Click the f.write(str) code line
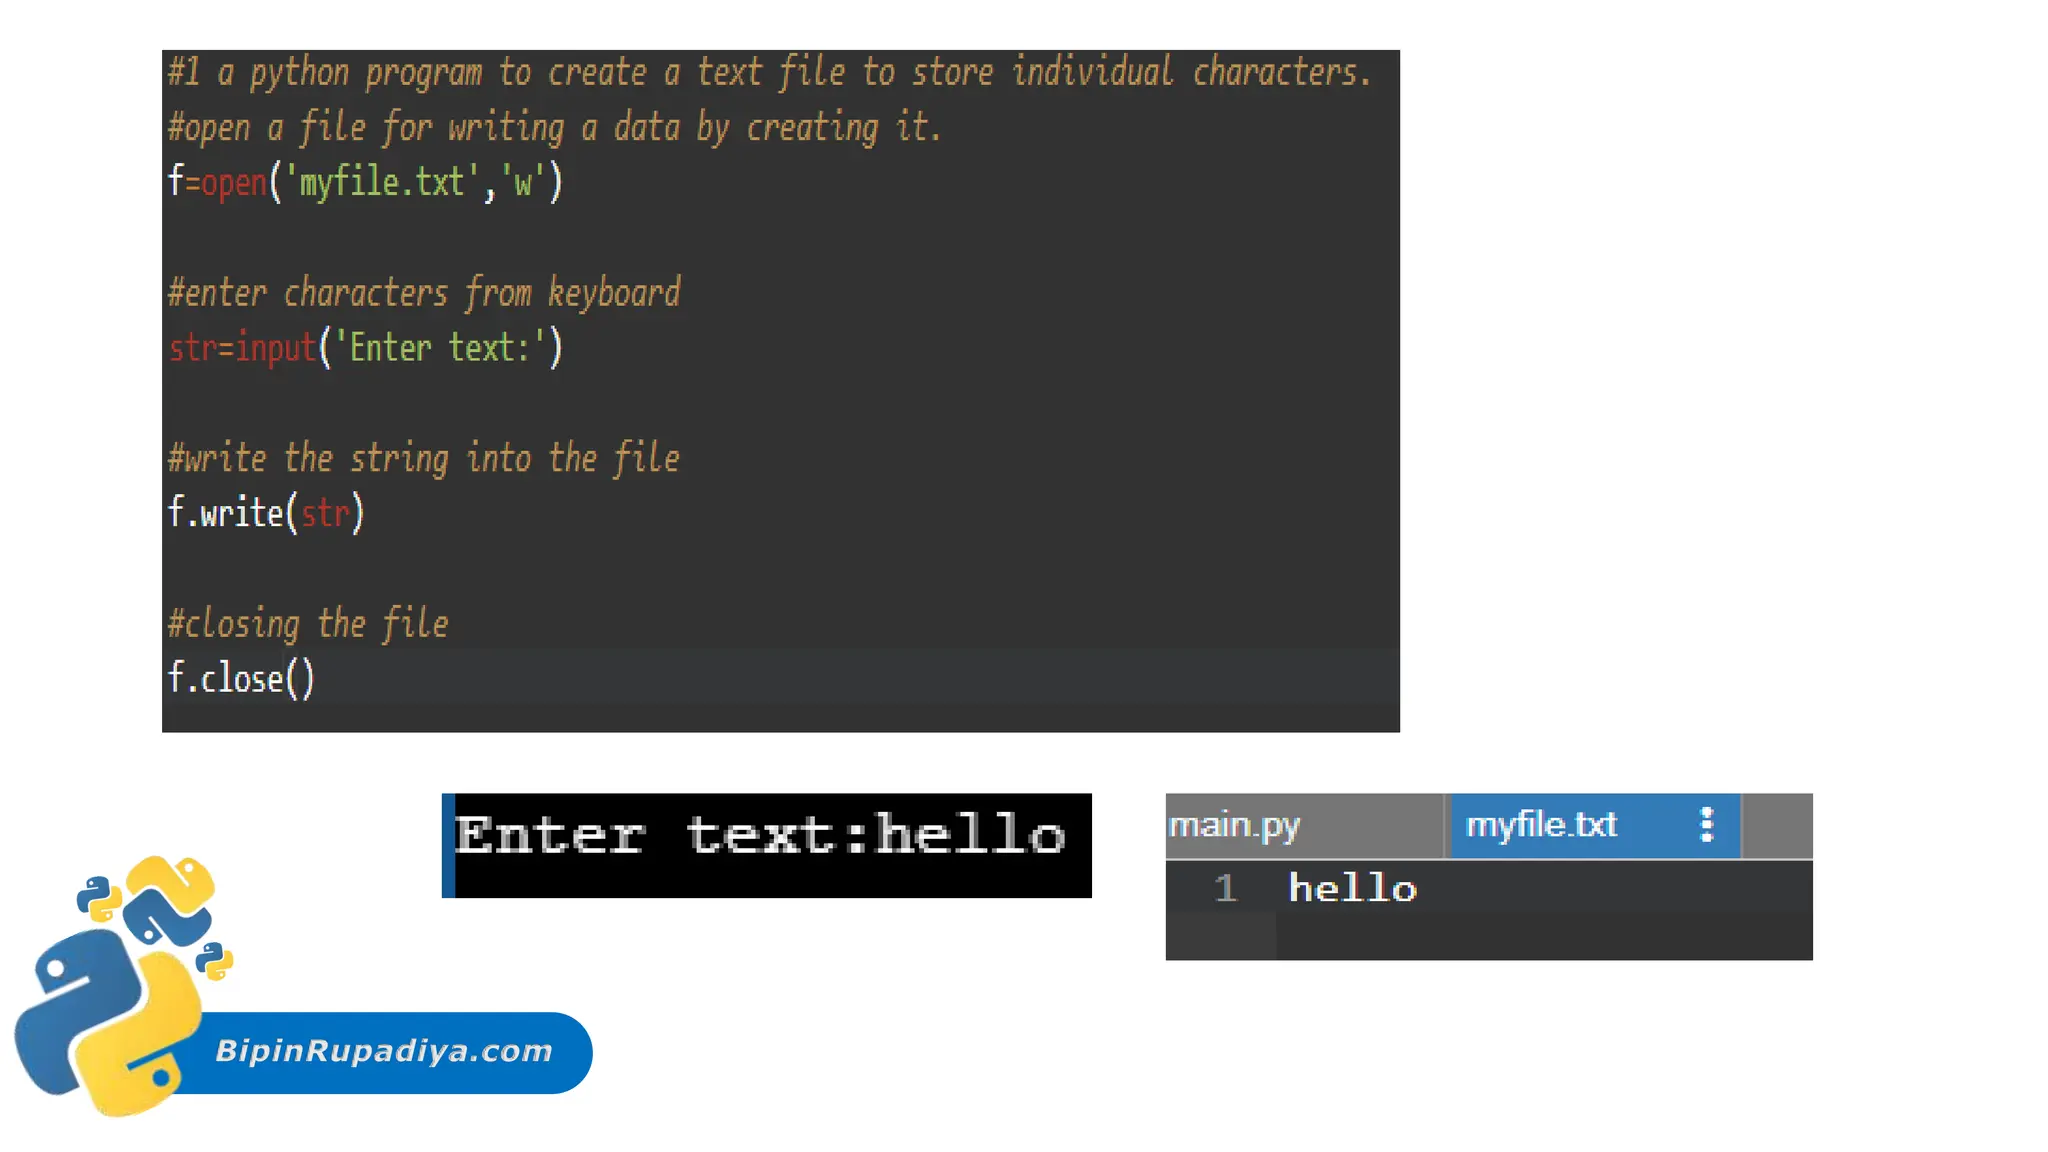This screenshot has width=2048, height=1152. (265, 513)
